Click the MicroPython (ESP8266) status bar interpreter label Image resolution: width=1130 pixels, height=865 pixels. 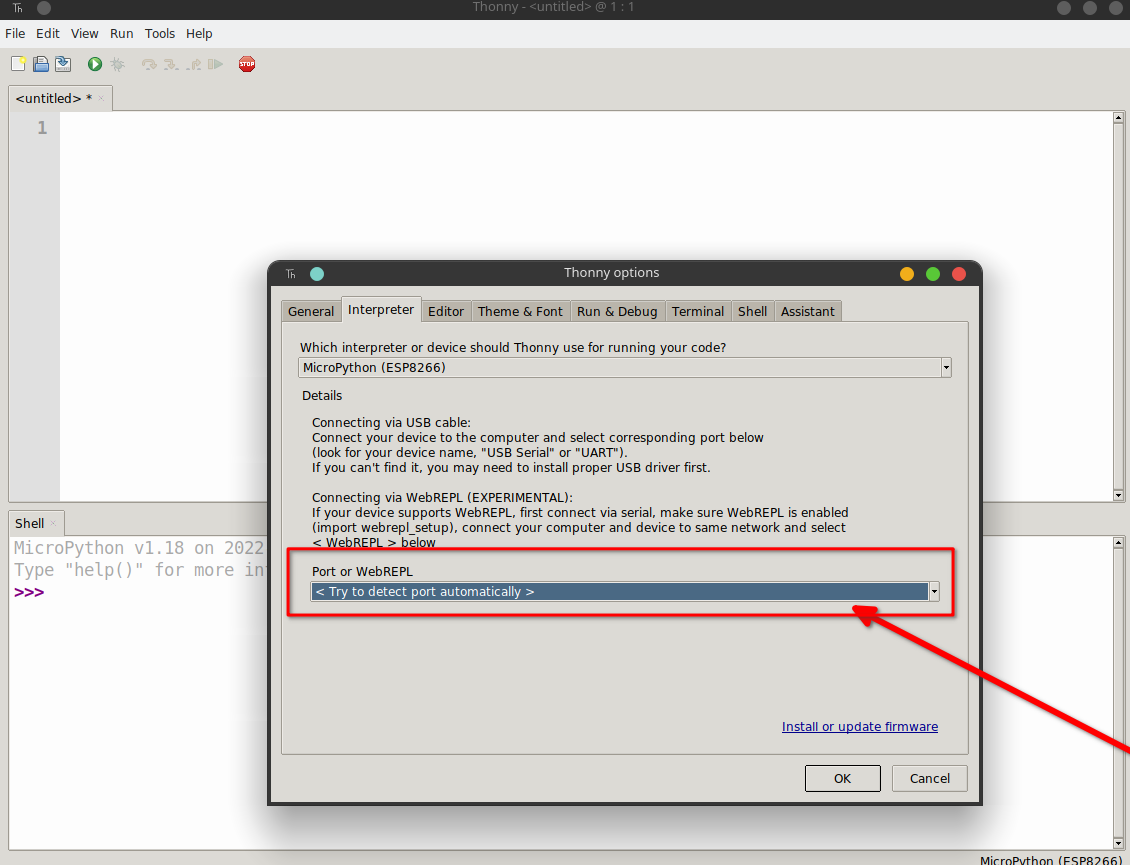1051,860
